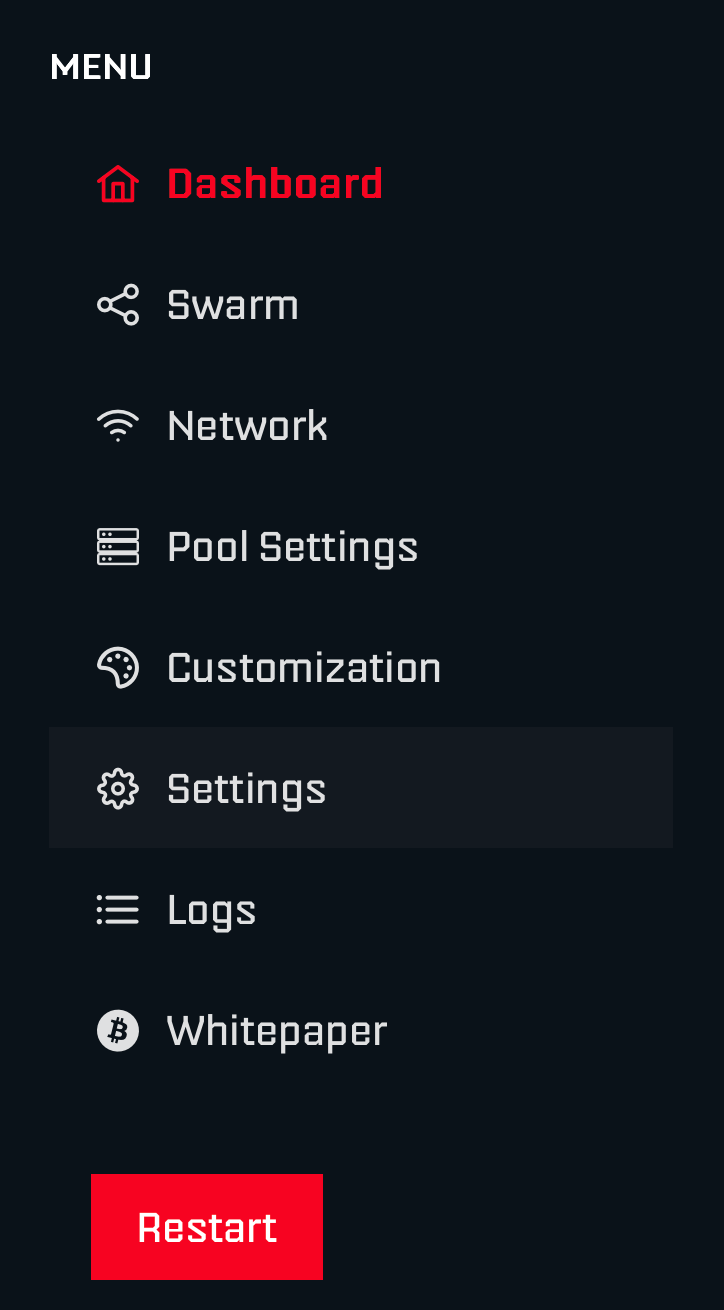
Task: Click the Whitepaper Bitcoin coin icon
Action: click(118, 1031)
